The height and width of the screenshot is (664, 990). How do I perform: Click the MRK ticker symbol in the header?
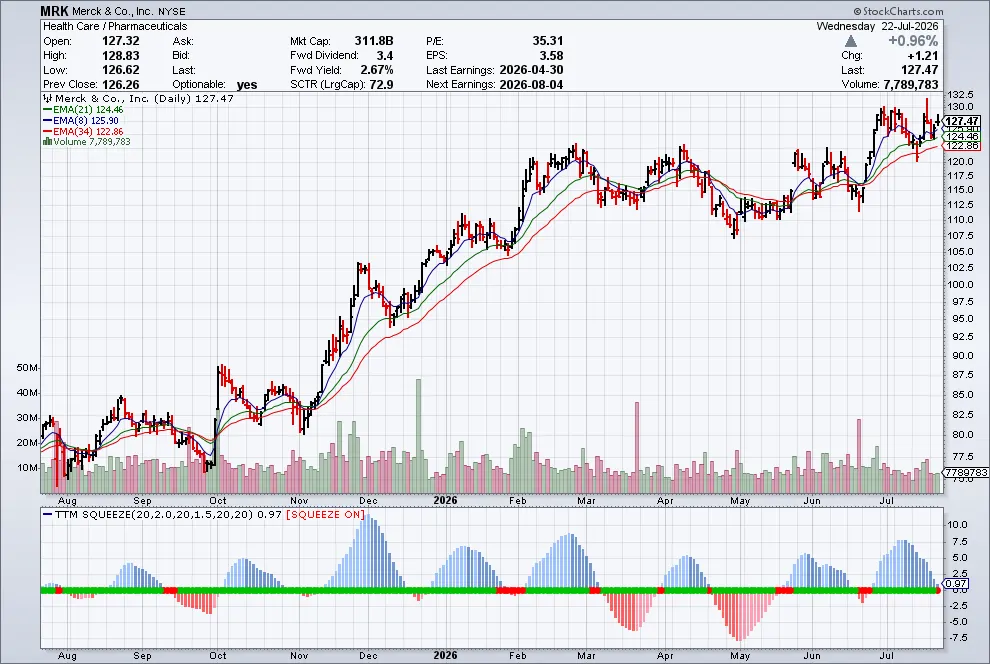point(54,11)
